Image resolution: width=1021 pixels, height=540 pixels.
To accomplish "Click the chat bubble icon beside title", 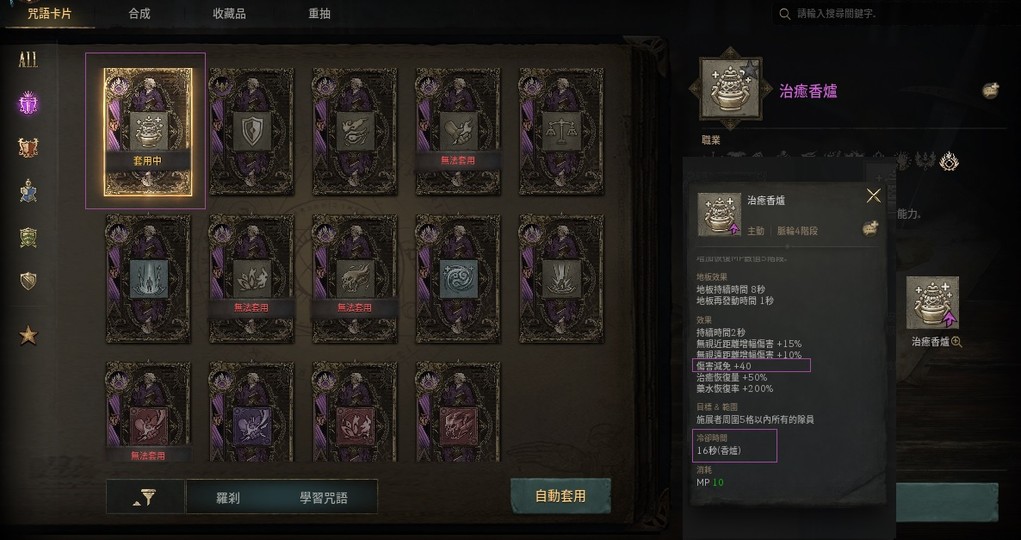I will pos(990,91).
